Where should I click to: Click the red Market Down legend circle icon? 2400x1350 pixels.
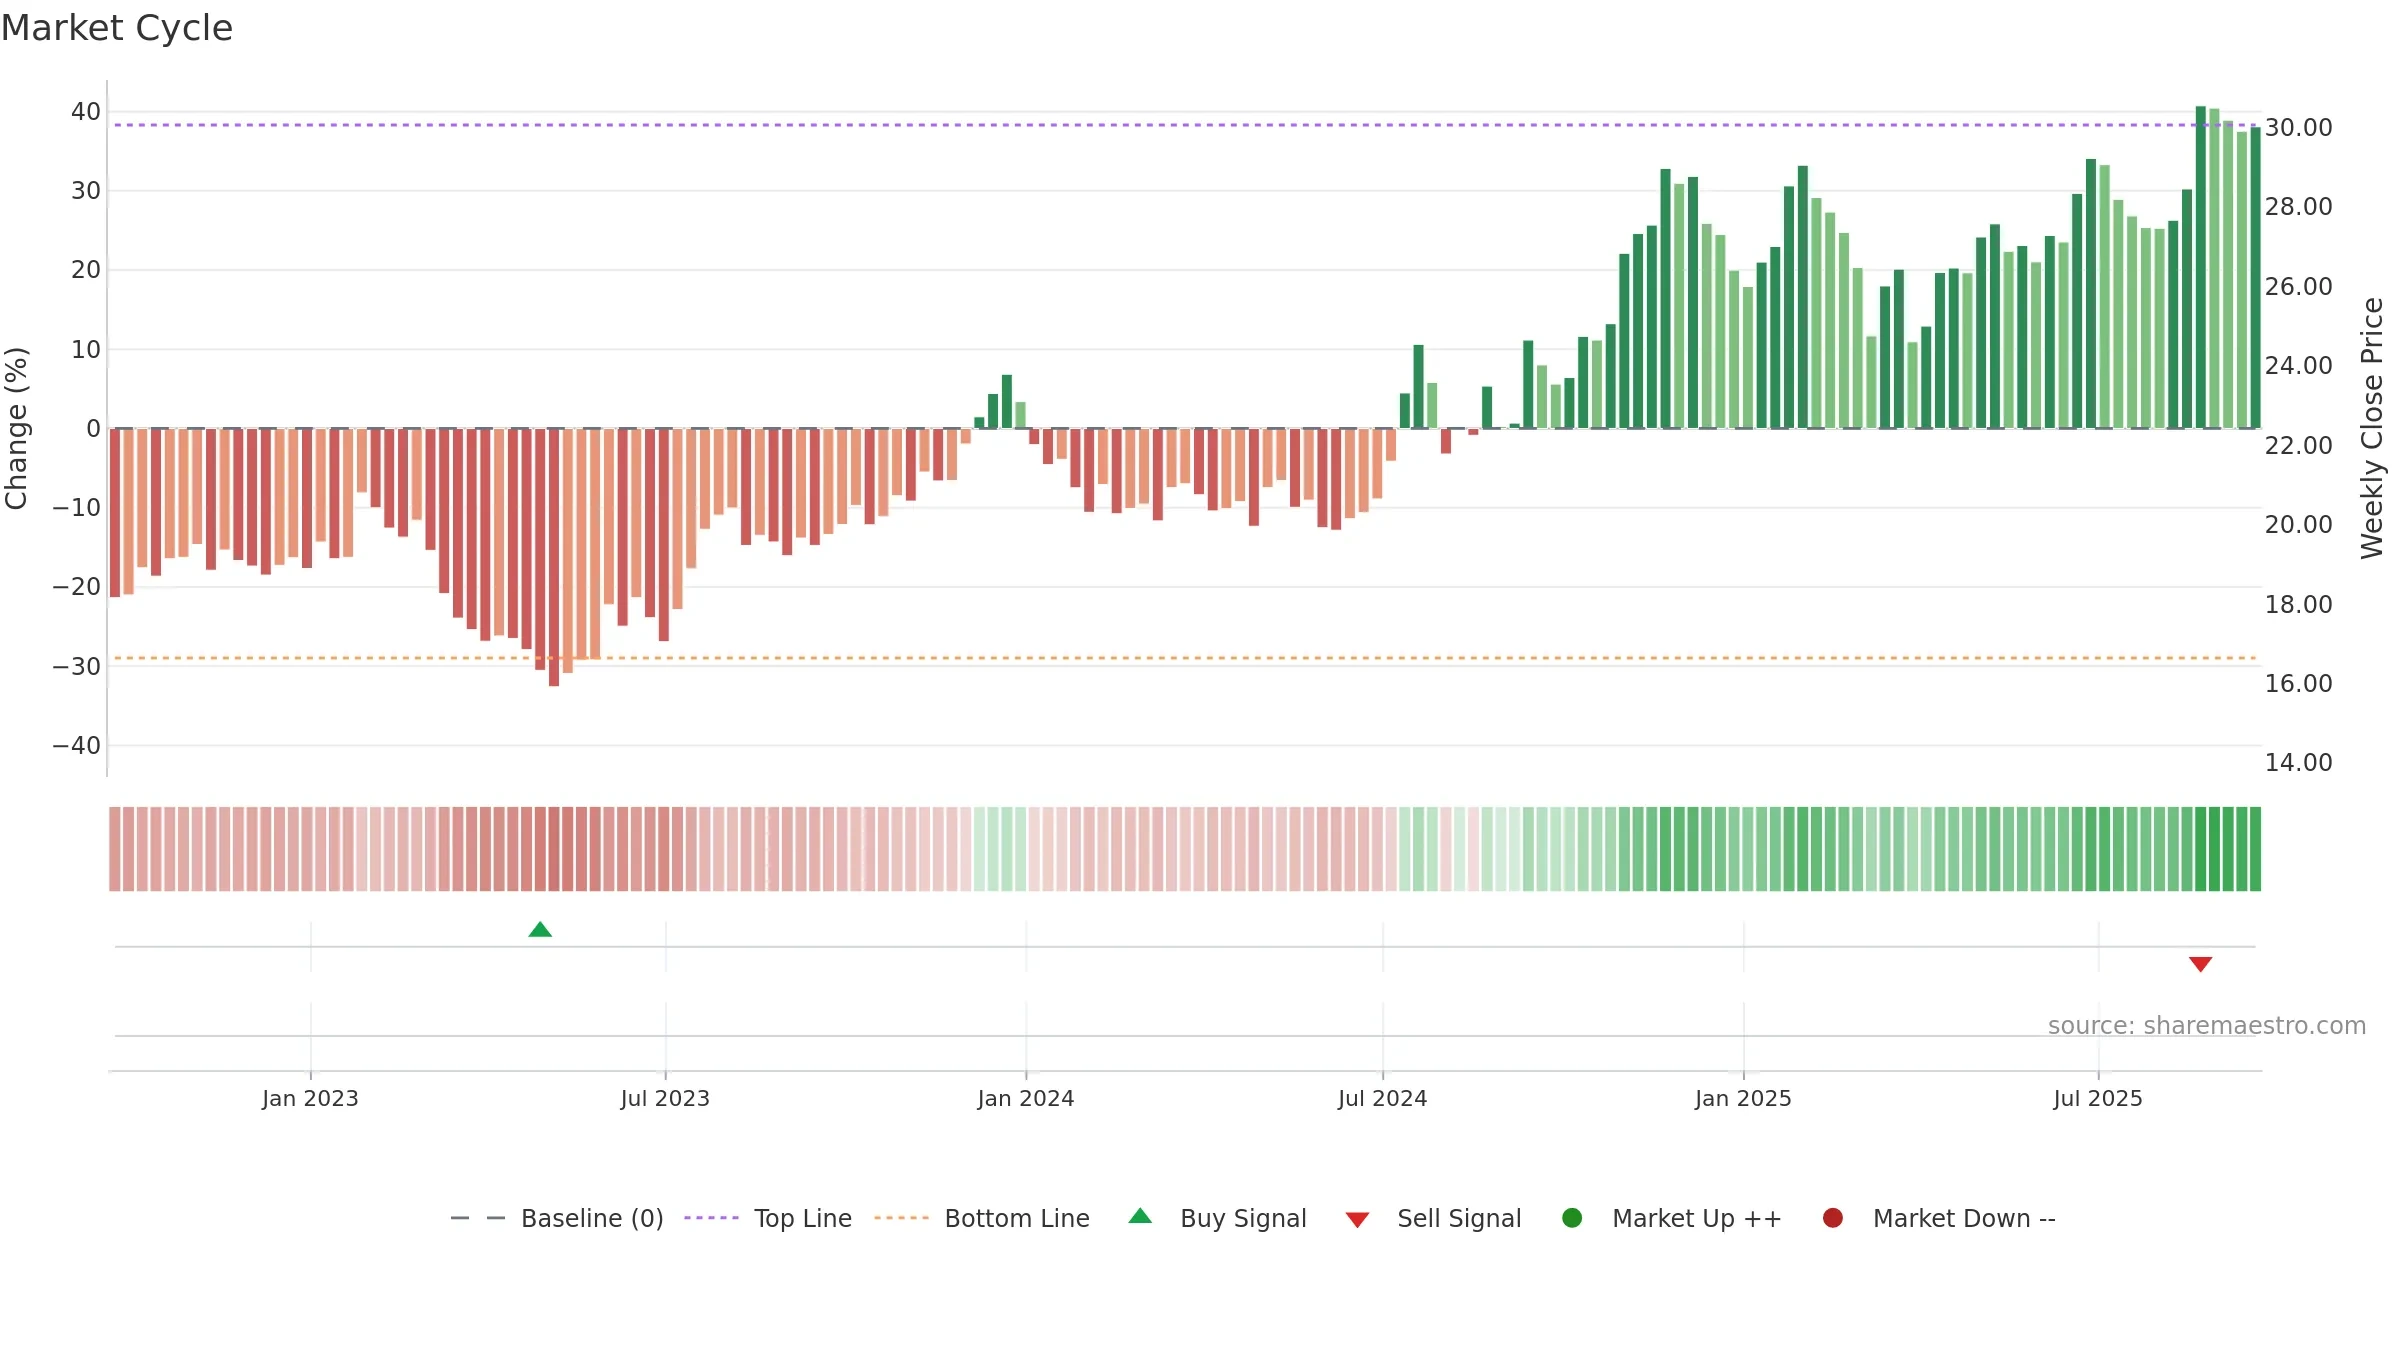tap(1833, 1218)
